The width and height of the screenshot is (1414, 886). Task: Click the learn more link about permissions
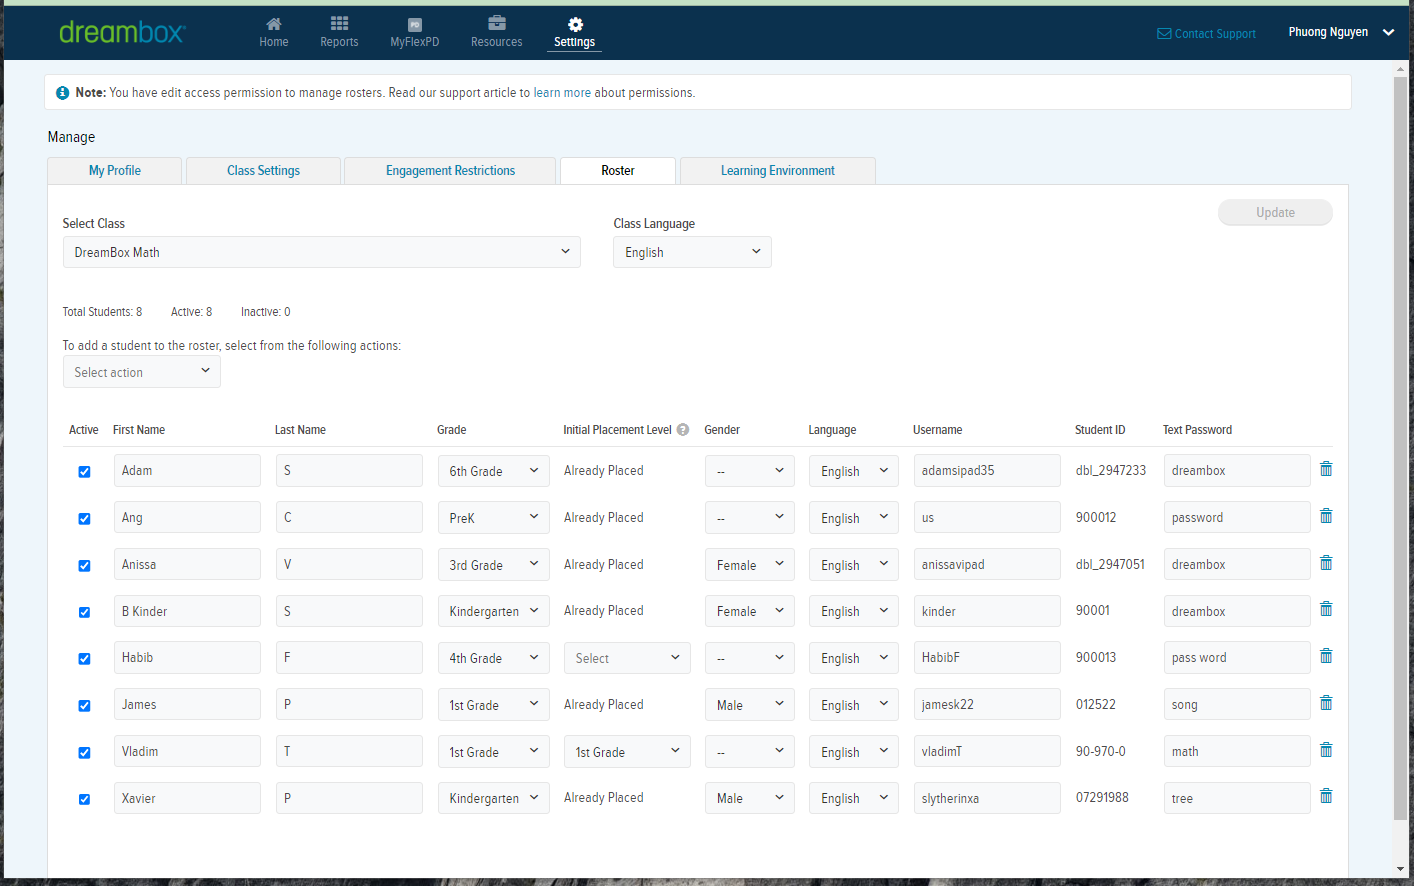(x=562, y=93)
